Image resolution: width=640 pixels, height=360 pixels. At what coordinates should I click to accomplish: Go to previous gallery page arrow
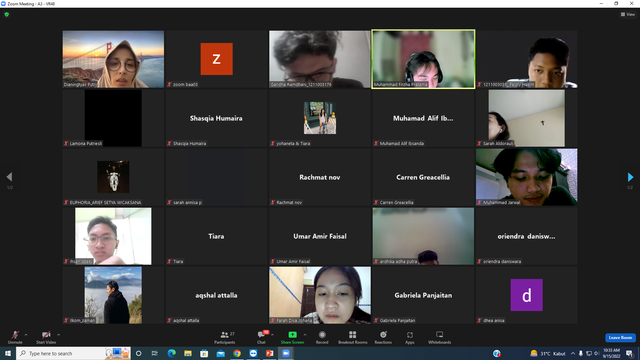[x=9, y=177]
